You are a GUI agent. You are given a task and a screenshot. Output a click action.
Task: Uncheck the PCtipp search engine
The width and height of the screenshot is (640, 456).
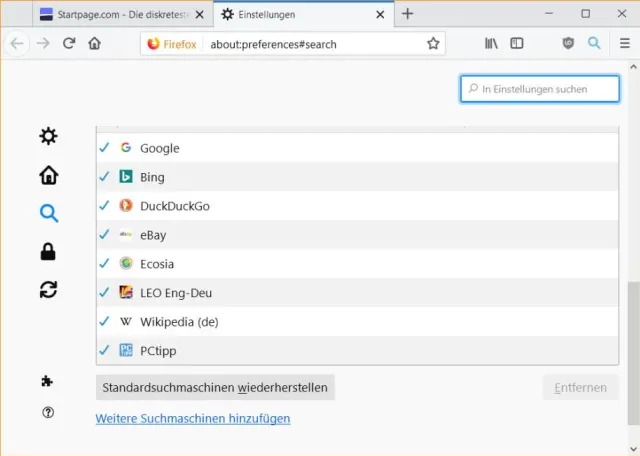[x=104, y=351]
